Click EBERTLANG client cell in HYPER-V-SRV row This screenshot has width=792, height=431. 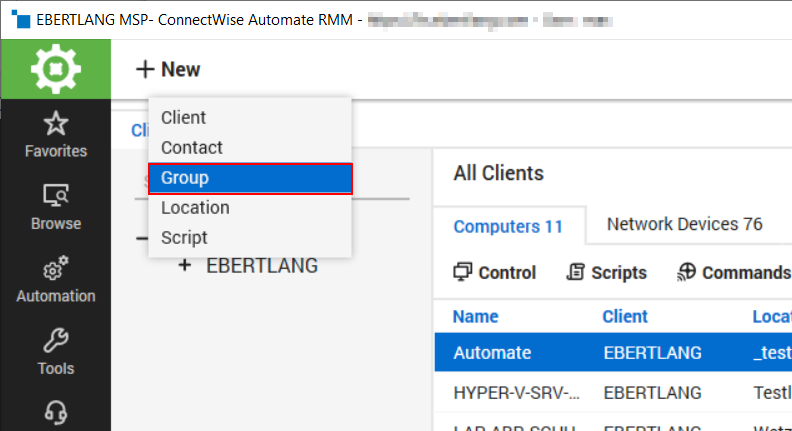click(x=652, y=393)
